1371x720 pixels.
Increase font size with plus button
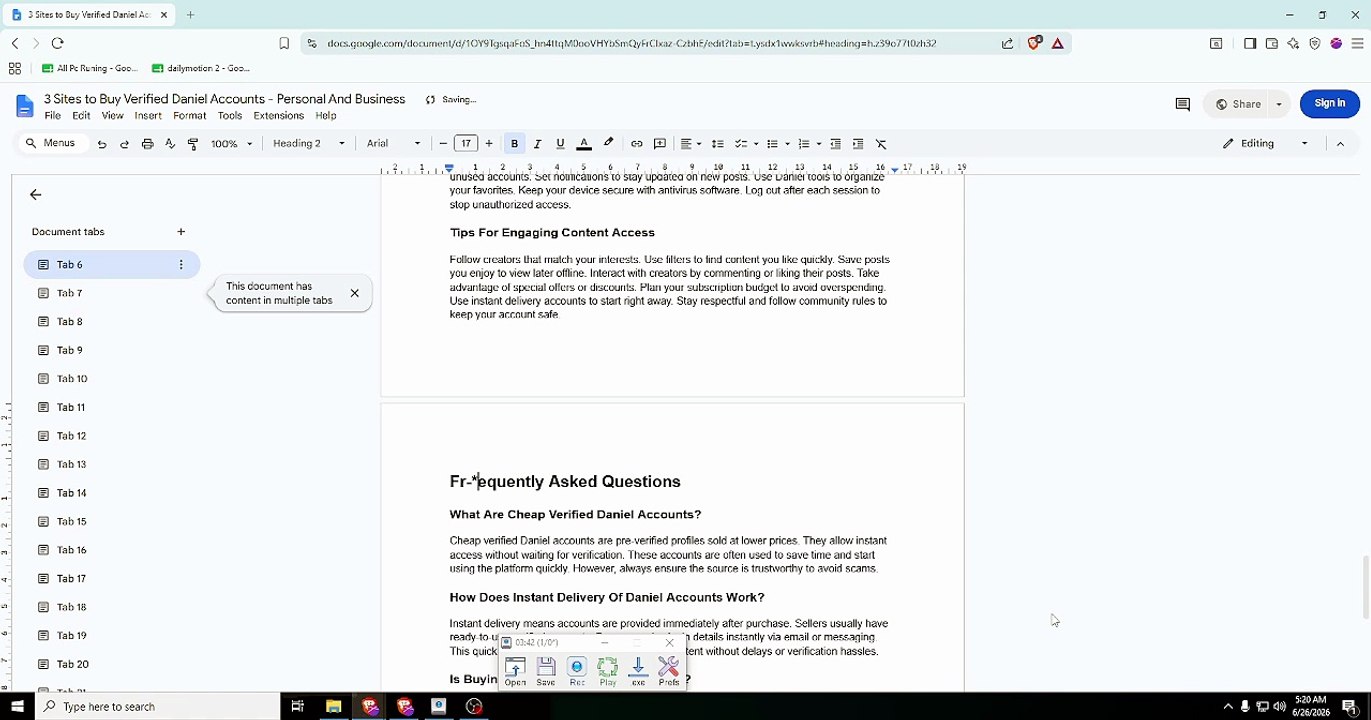pyautogui.click(x=489, y=144)
